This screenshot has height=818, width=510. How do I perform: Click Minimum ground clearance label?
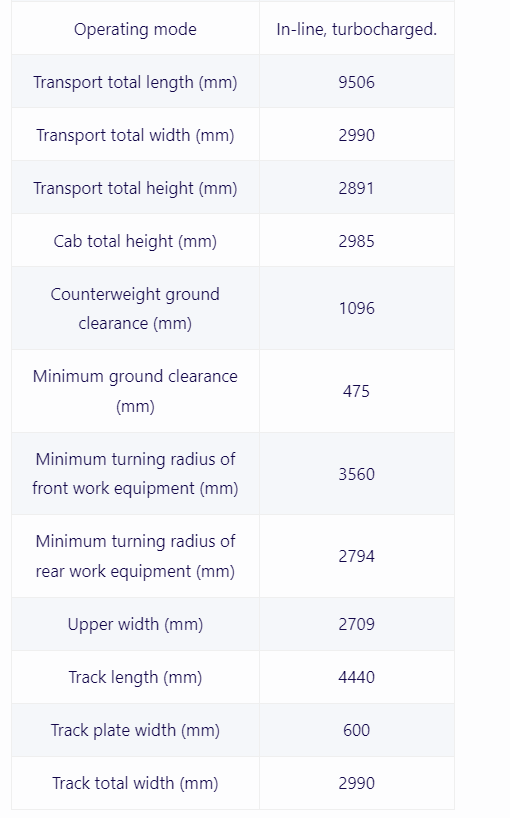click(135, 391)
